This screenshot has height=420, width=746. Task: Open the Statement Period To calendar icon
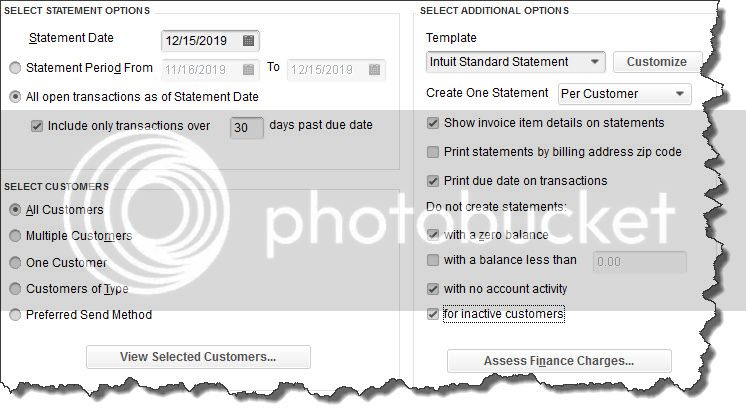374,69
